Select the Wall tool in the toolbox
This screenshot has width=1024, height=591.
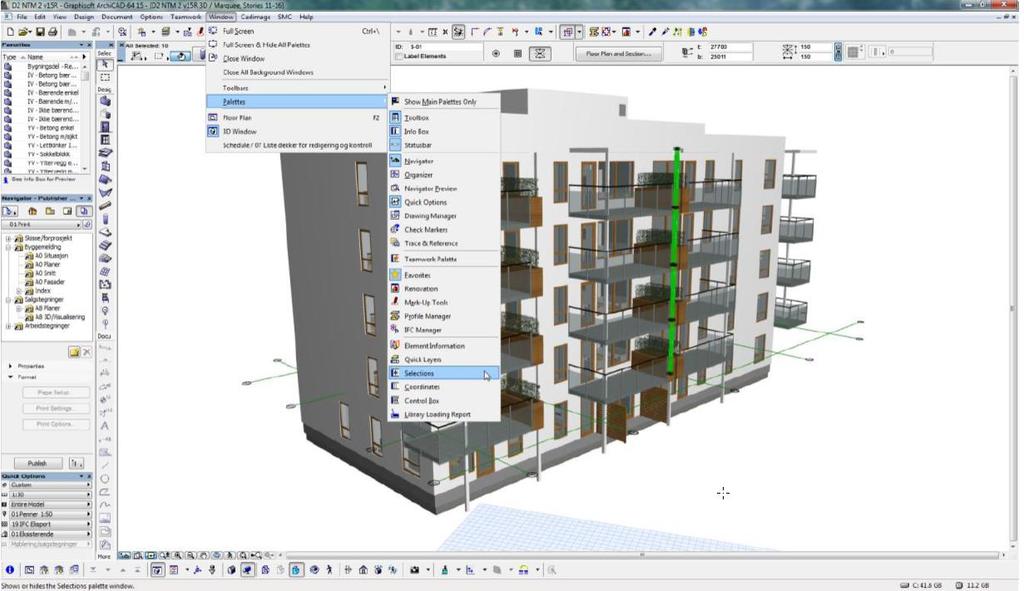point(104,101)
